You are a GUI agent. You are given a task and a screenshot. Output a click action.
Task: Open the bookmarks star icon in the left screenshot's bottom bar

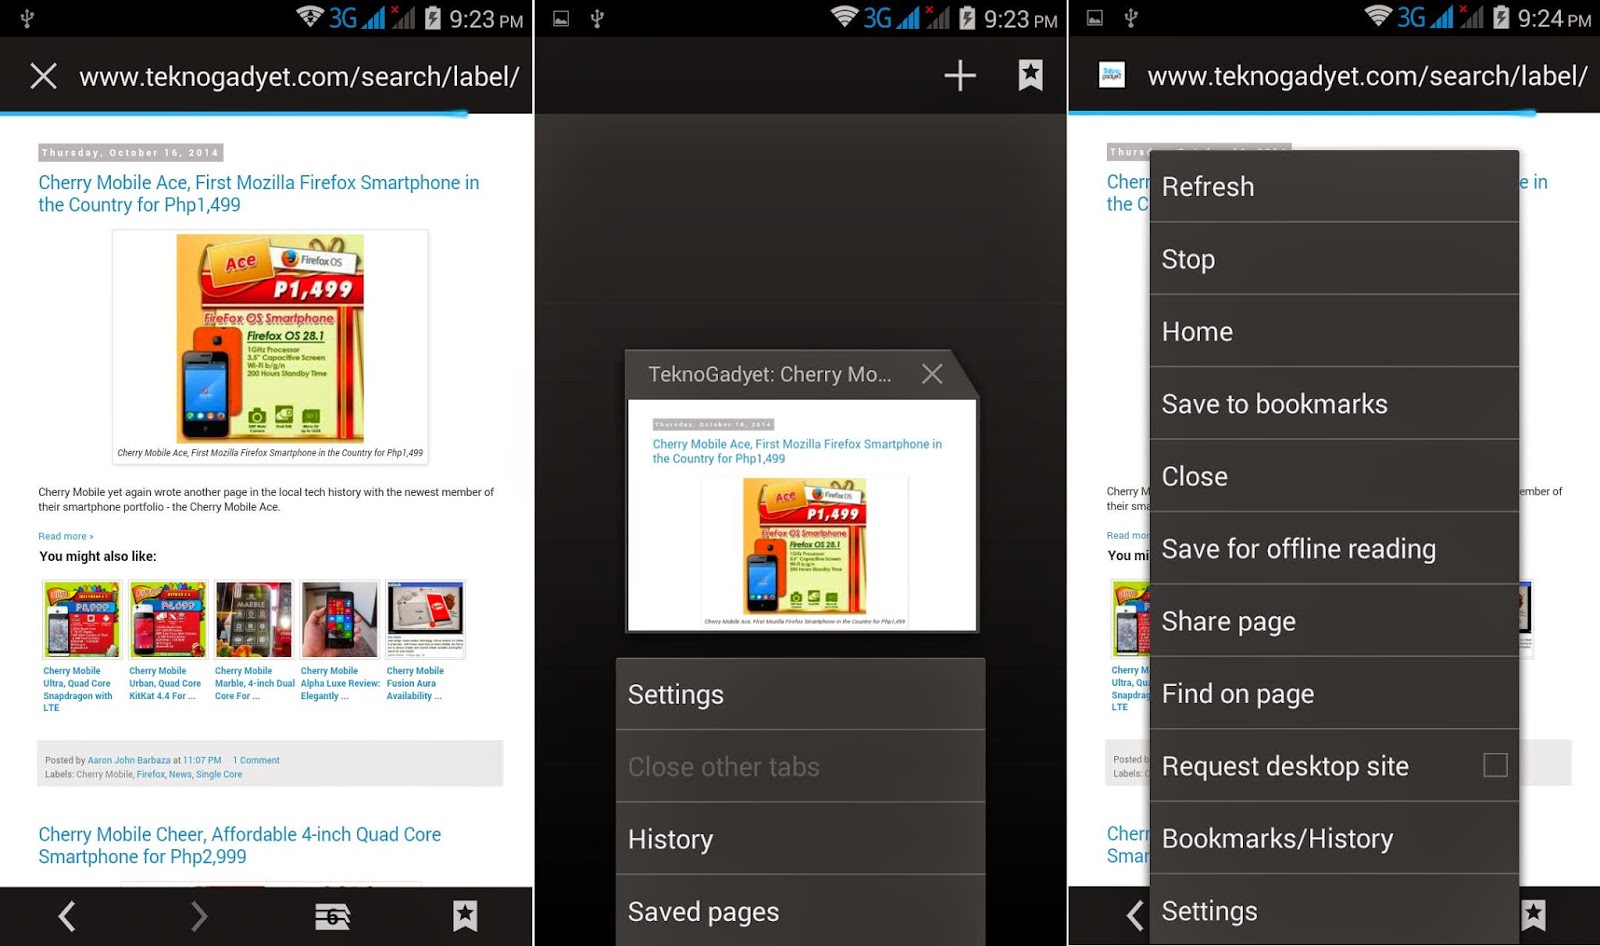[x=465, y=916]
